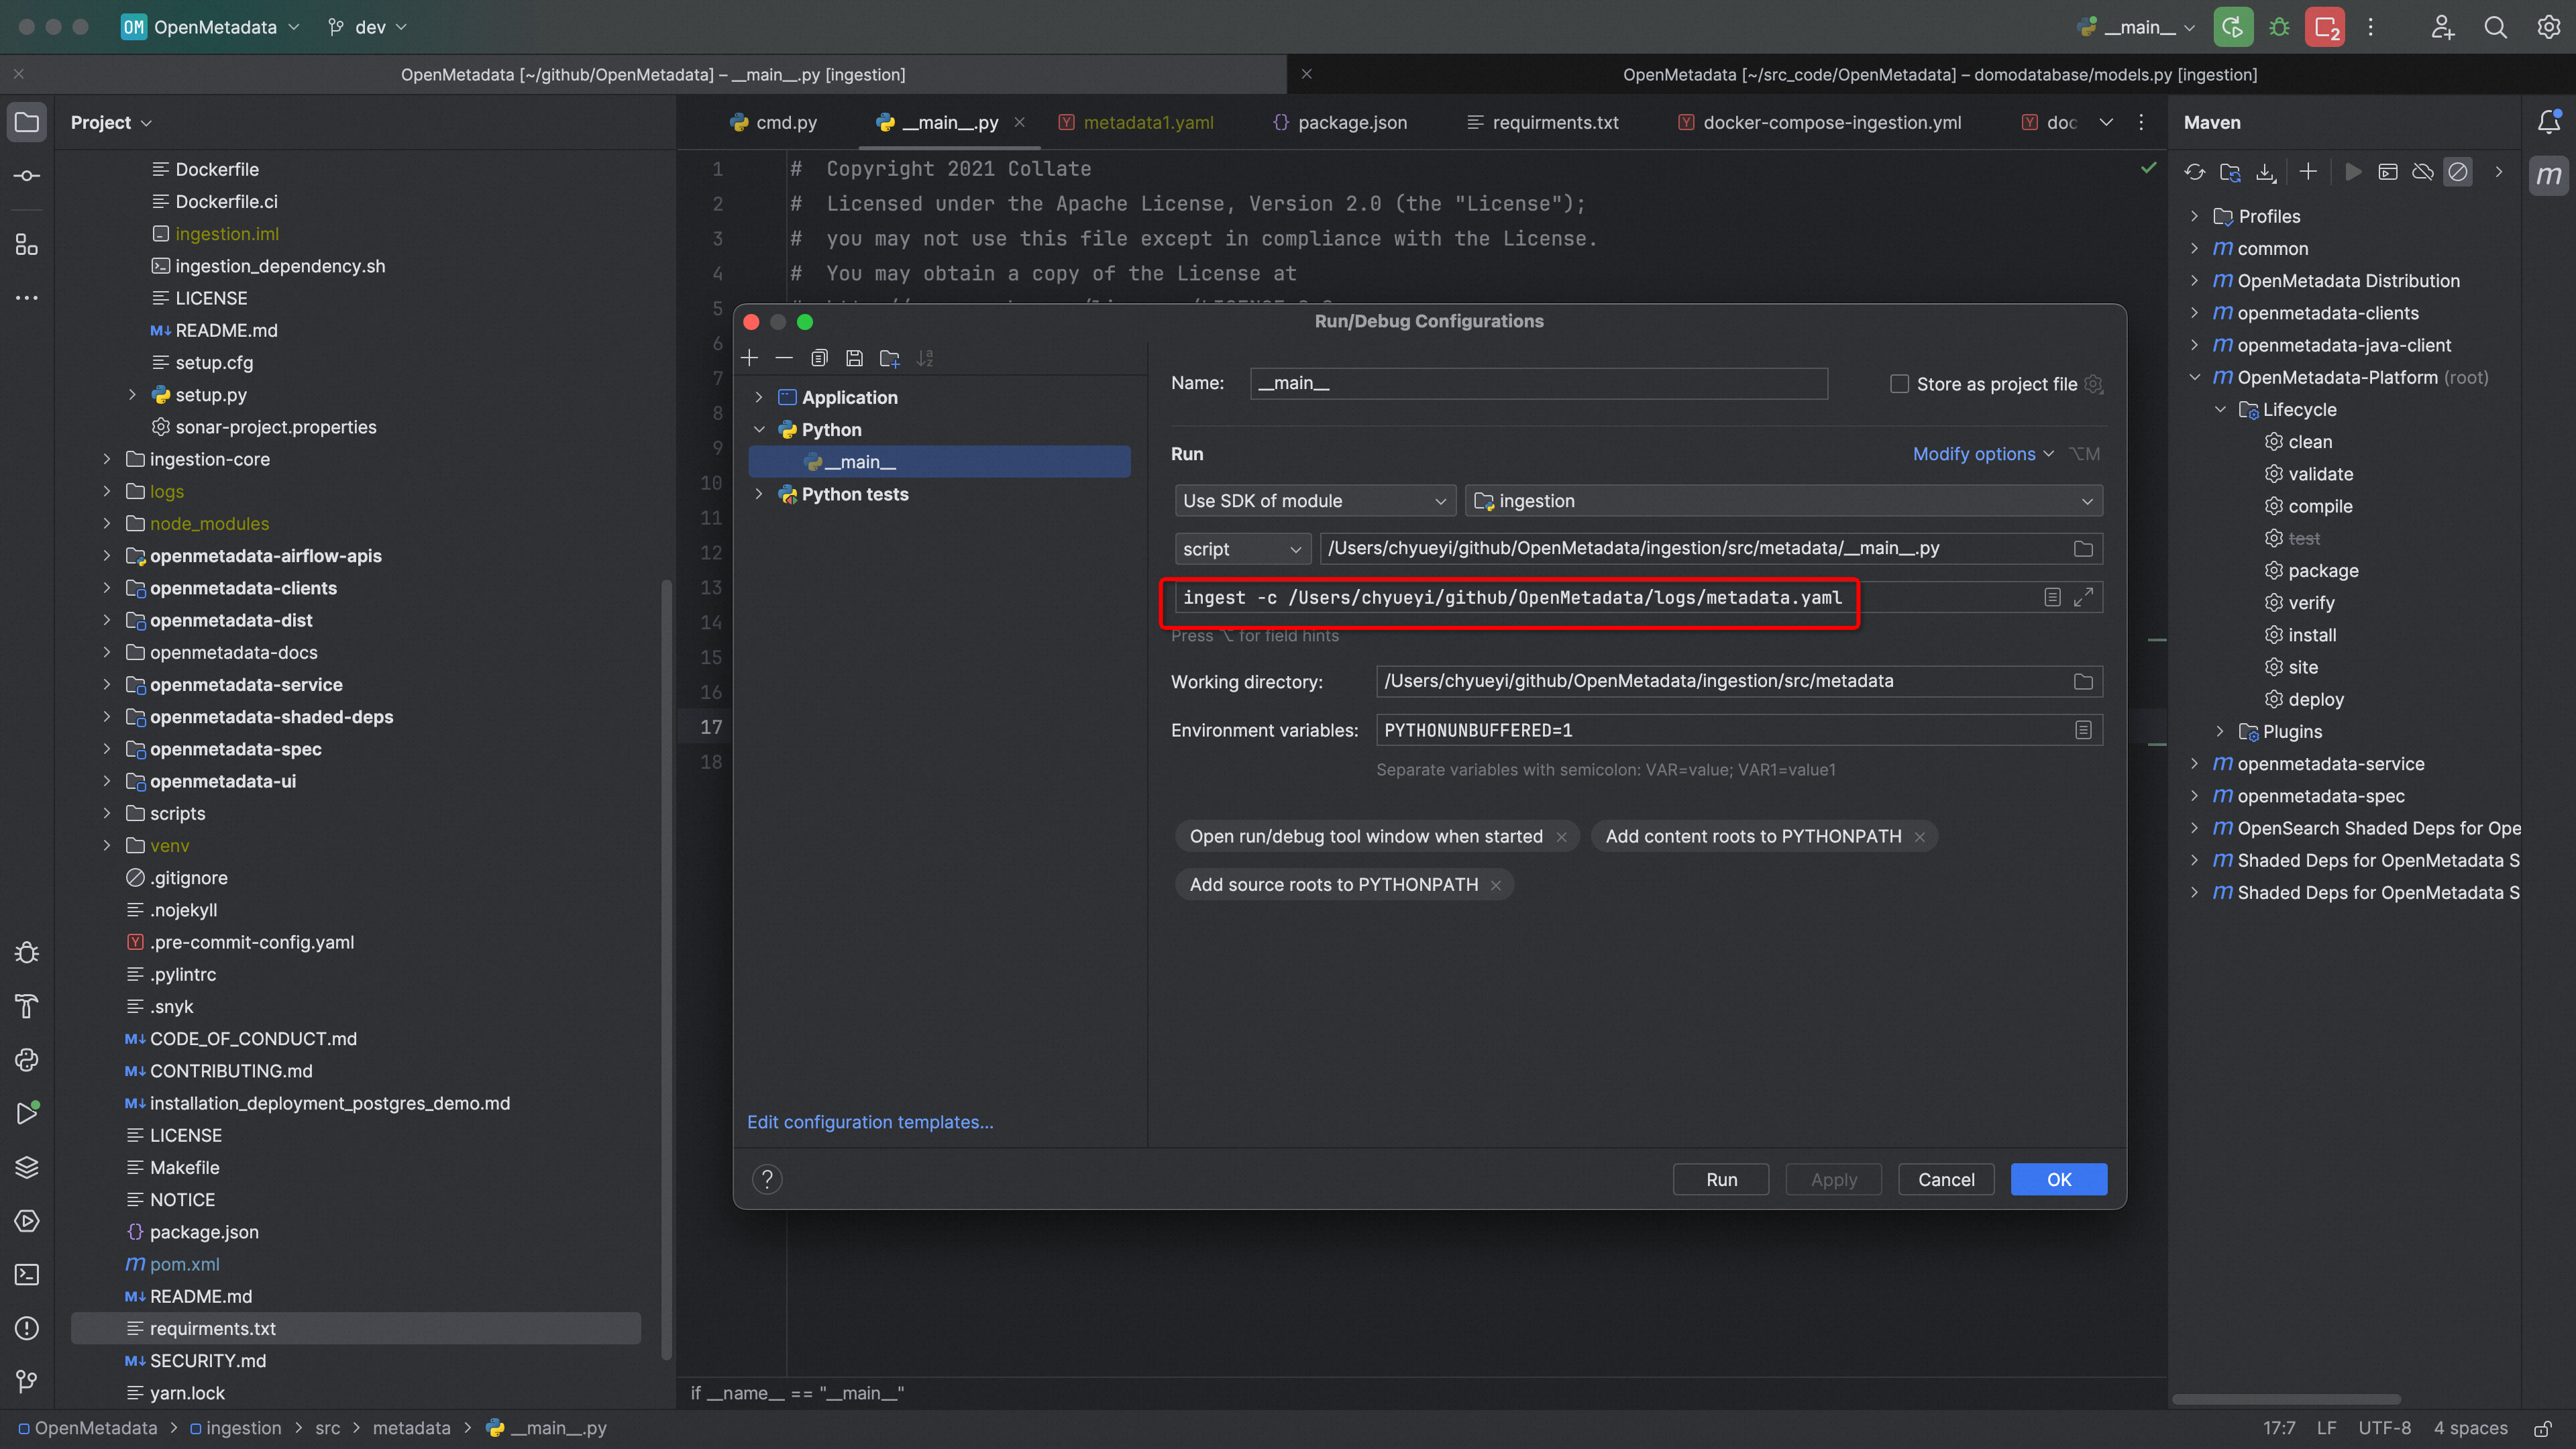Click the Maven panel horizontal scrollbar
2576x1449 pixels.
pos(2286,1399)
